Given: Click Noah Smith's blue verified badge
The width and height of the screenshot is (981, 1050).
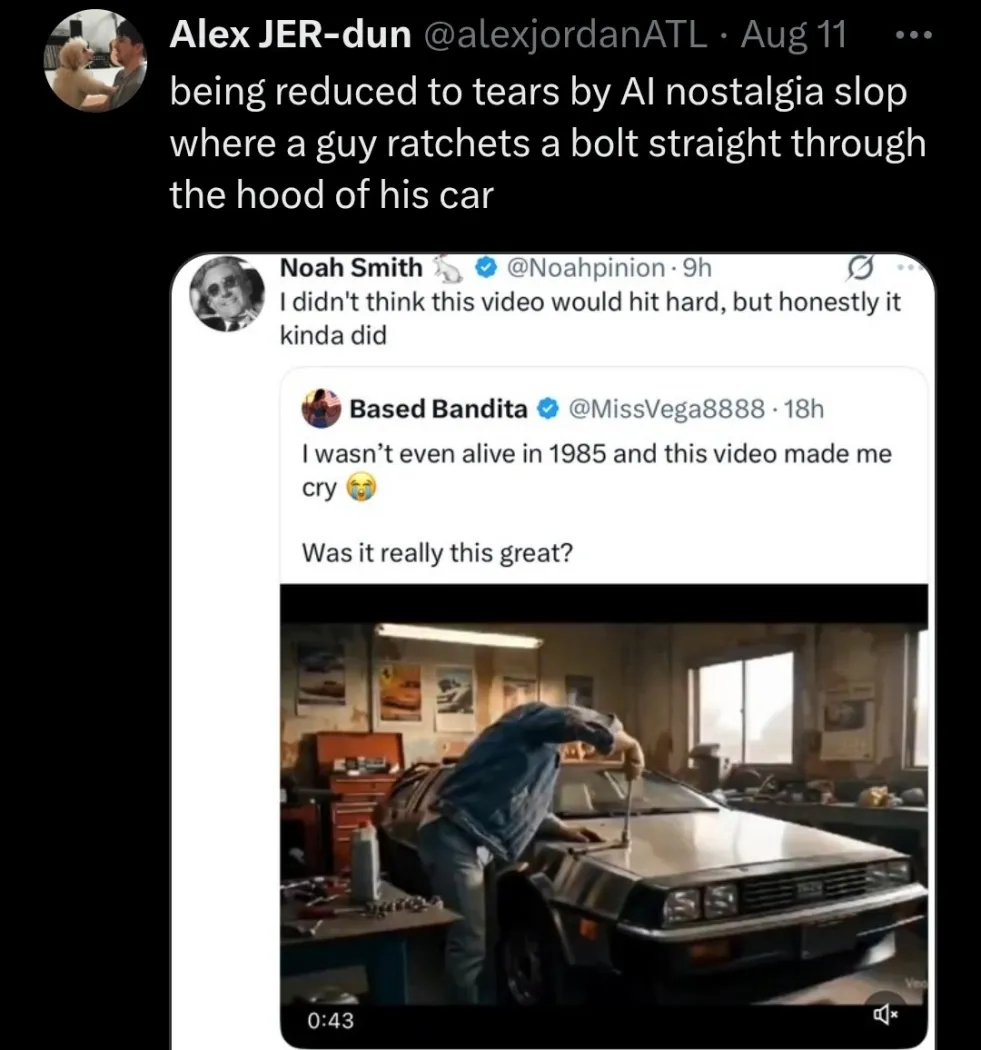Looking at the screenshot, I should pos(487,269).
